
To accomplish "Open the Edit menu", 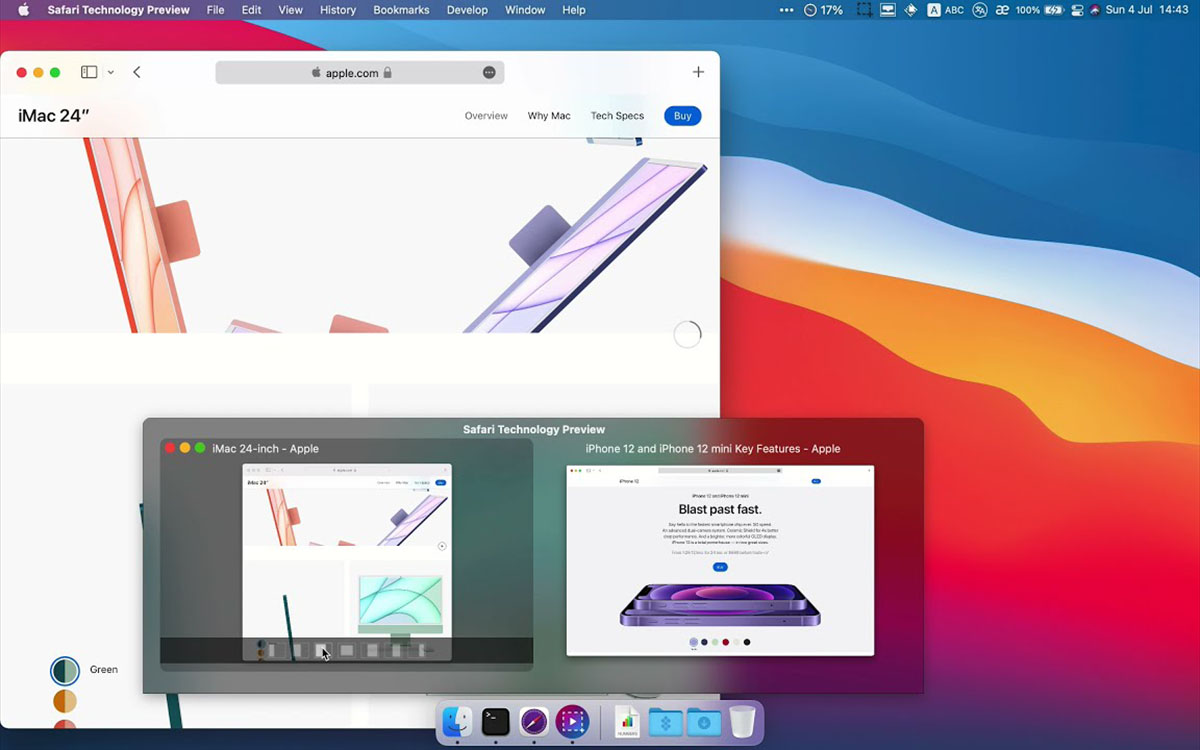I will tap(251, 10).
